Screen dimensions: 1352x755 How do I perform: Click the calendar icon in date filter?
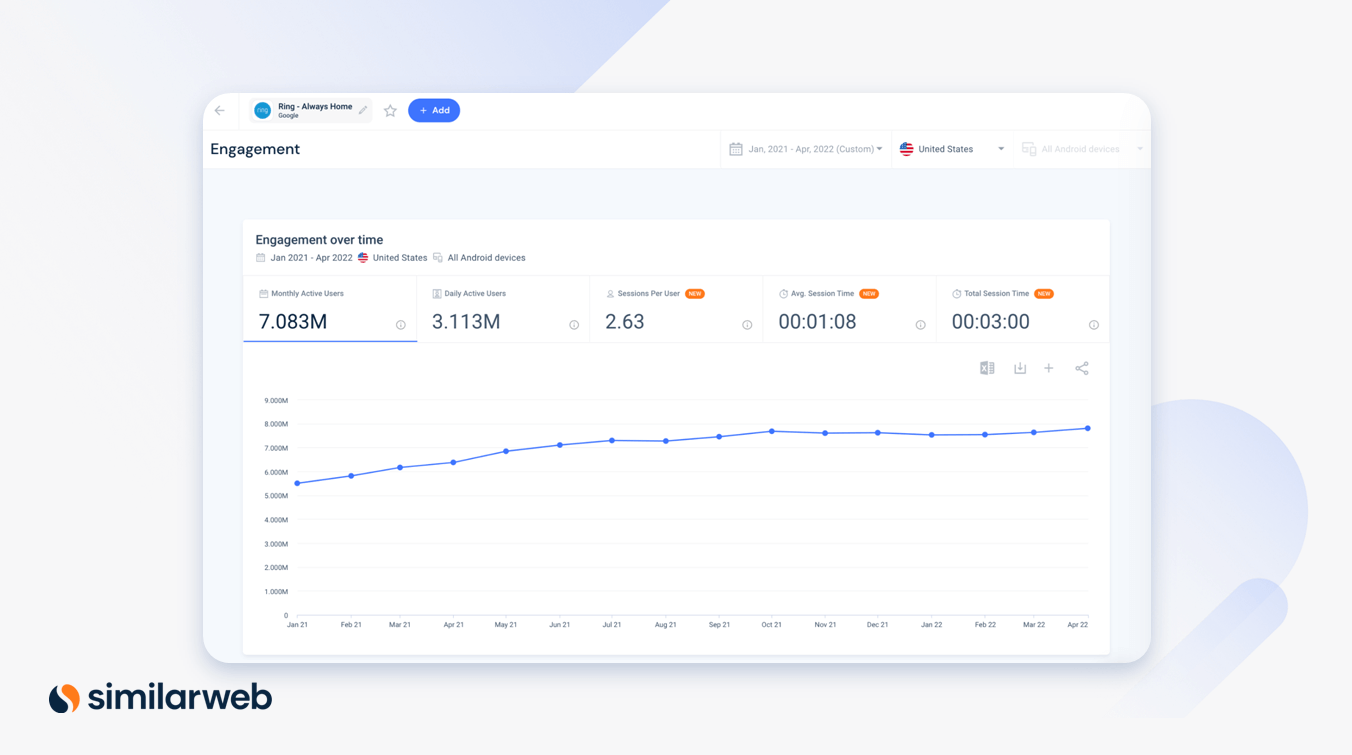tap(736, 149)
